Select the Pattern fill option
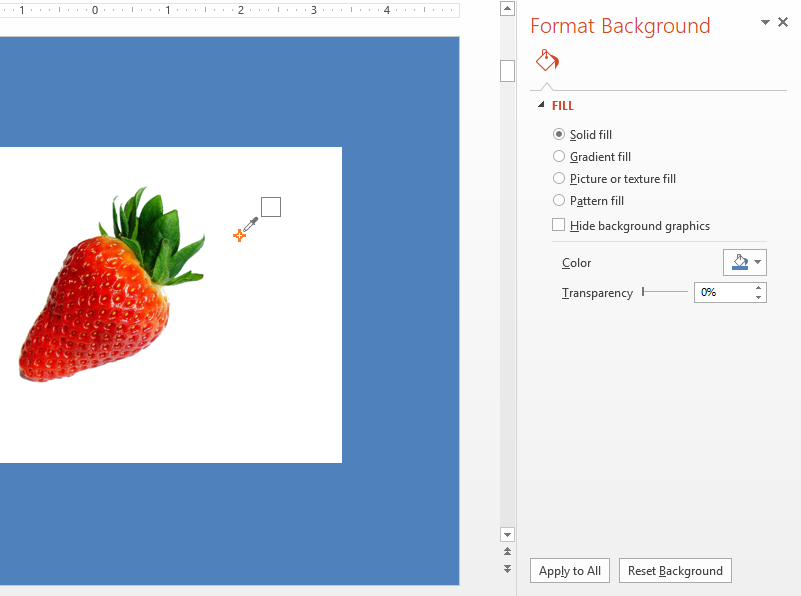The height and width of the screenshot is (596, 801). click(559, 200)
